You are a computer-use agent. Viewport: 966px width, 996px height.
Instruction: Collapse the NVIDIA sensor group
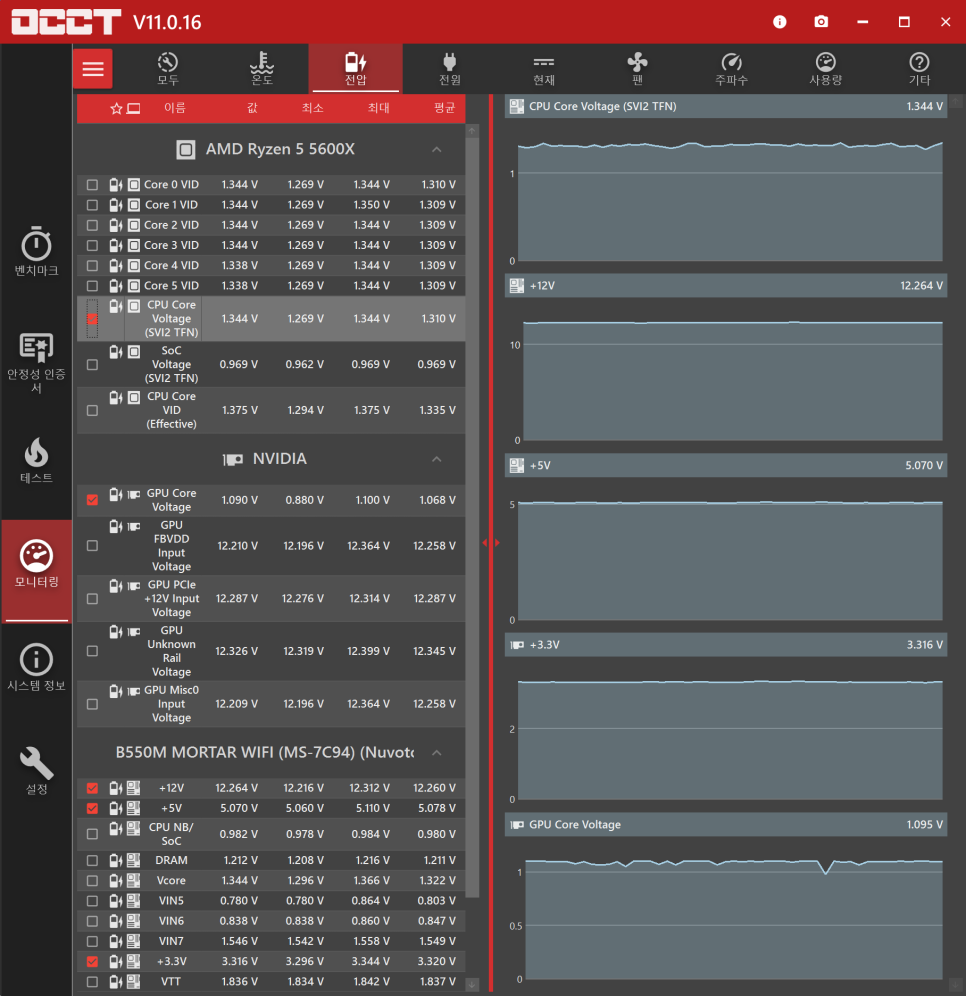(x=436, y=459)
